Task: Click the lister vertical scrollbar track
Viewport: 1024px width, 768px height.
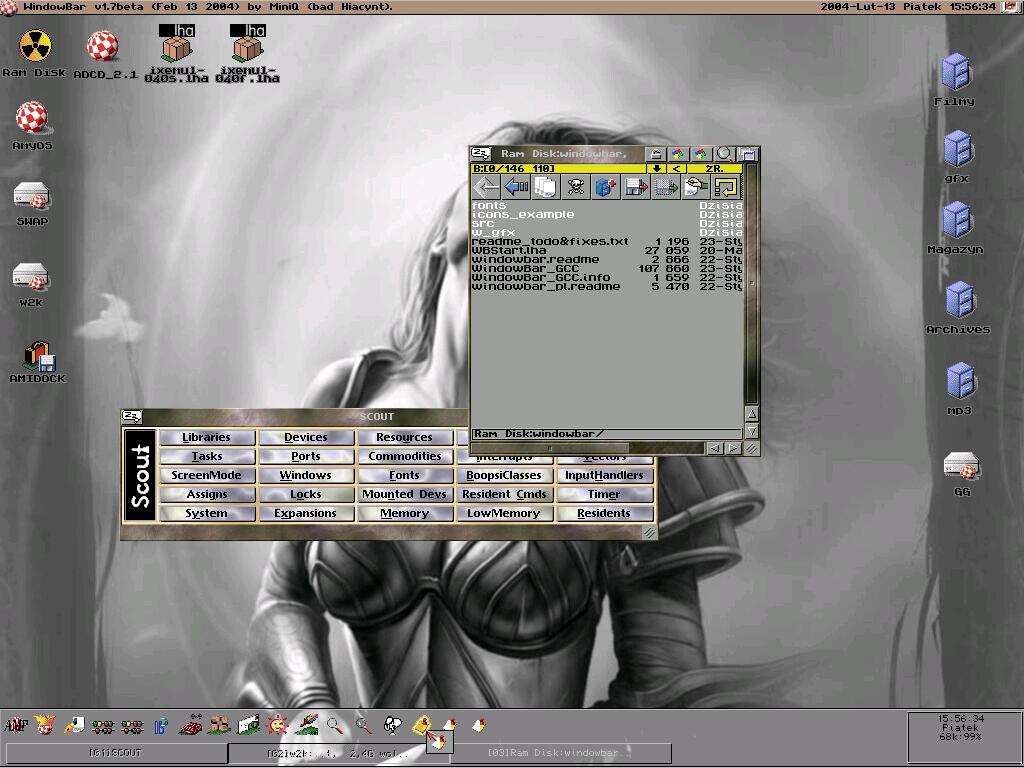Action: point(752,283)
